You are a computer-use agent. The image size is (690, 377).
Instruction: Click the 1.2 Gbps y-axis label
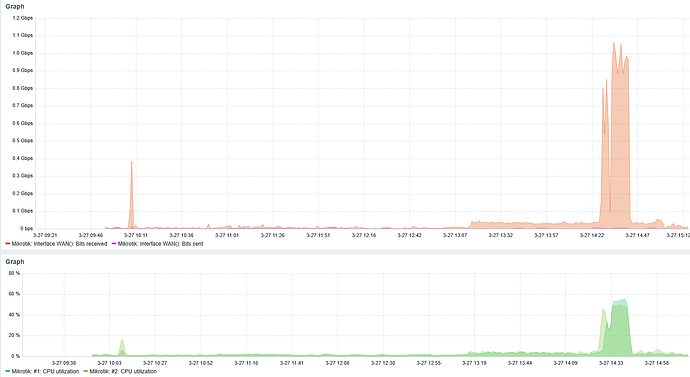[23, 18]
